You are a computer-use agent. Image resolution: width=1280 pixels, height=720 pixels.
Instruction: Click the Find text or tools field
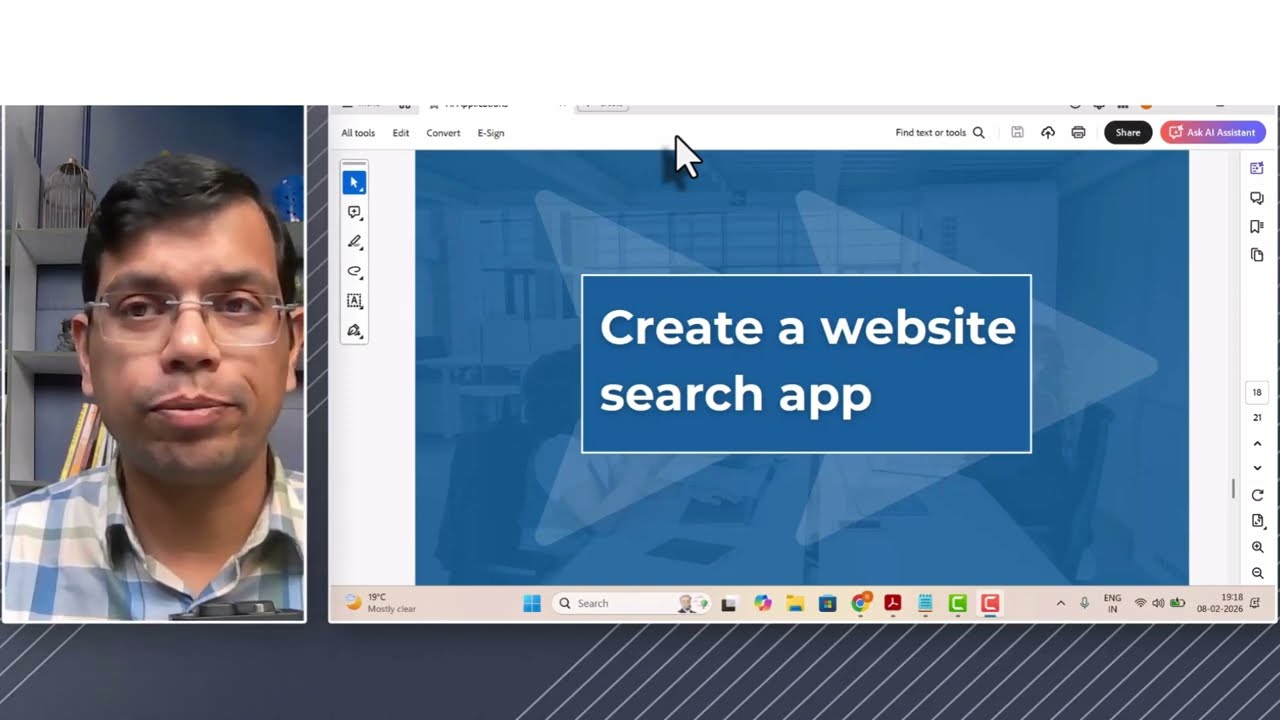(931, 132)
